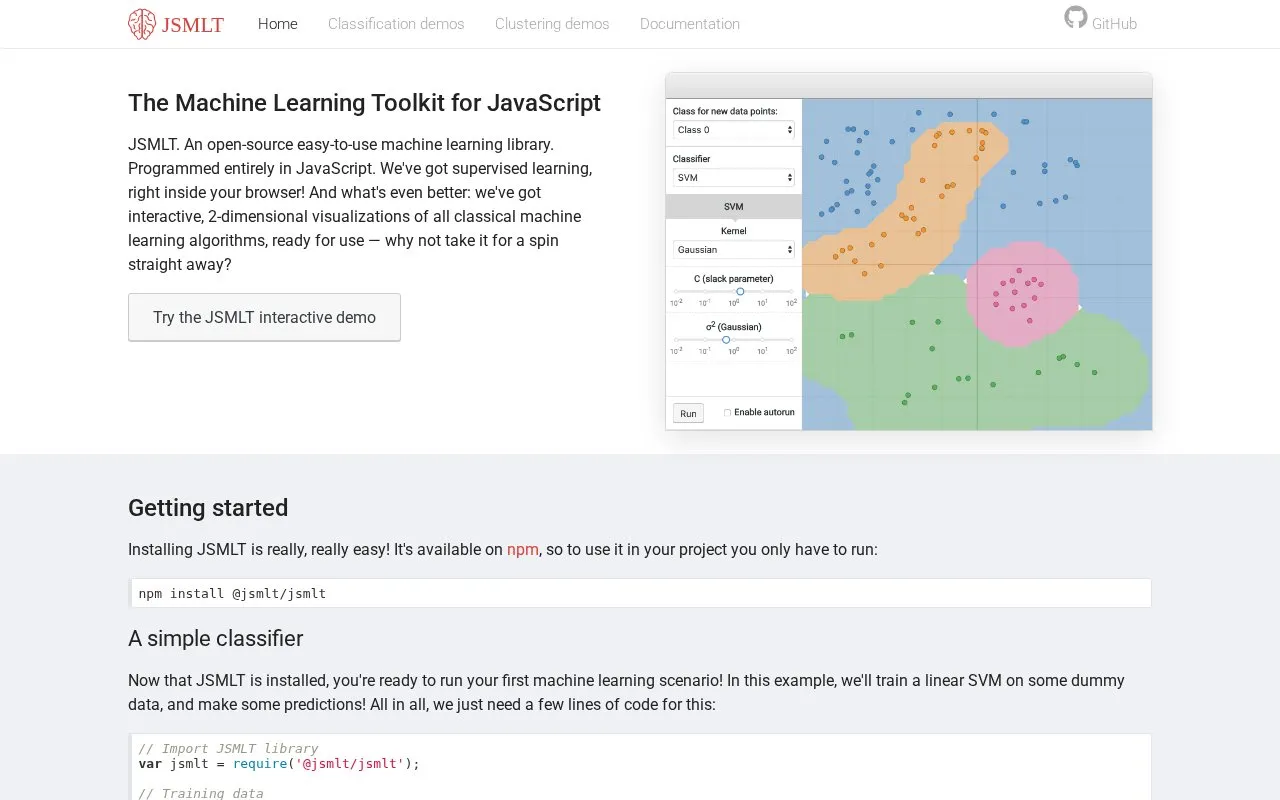Screen dimensions: 1280x800
Task: Click the Run button in demo preview
Action: coord(688,413)
